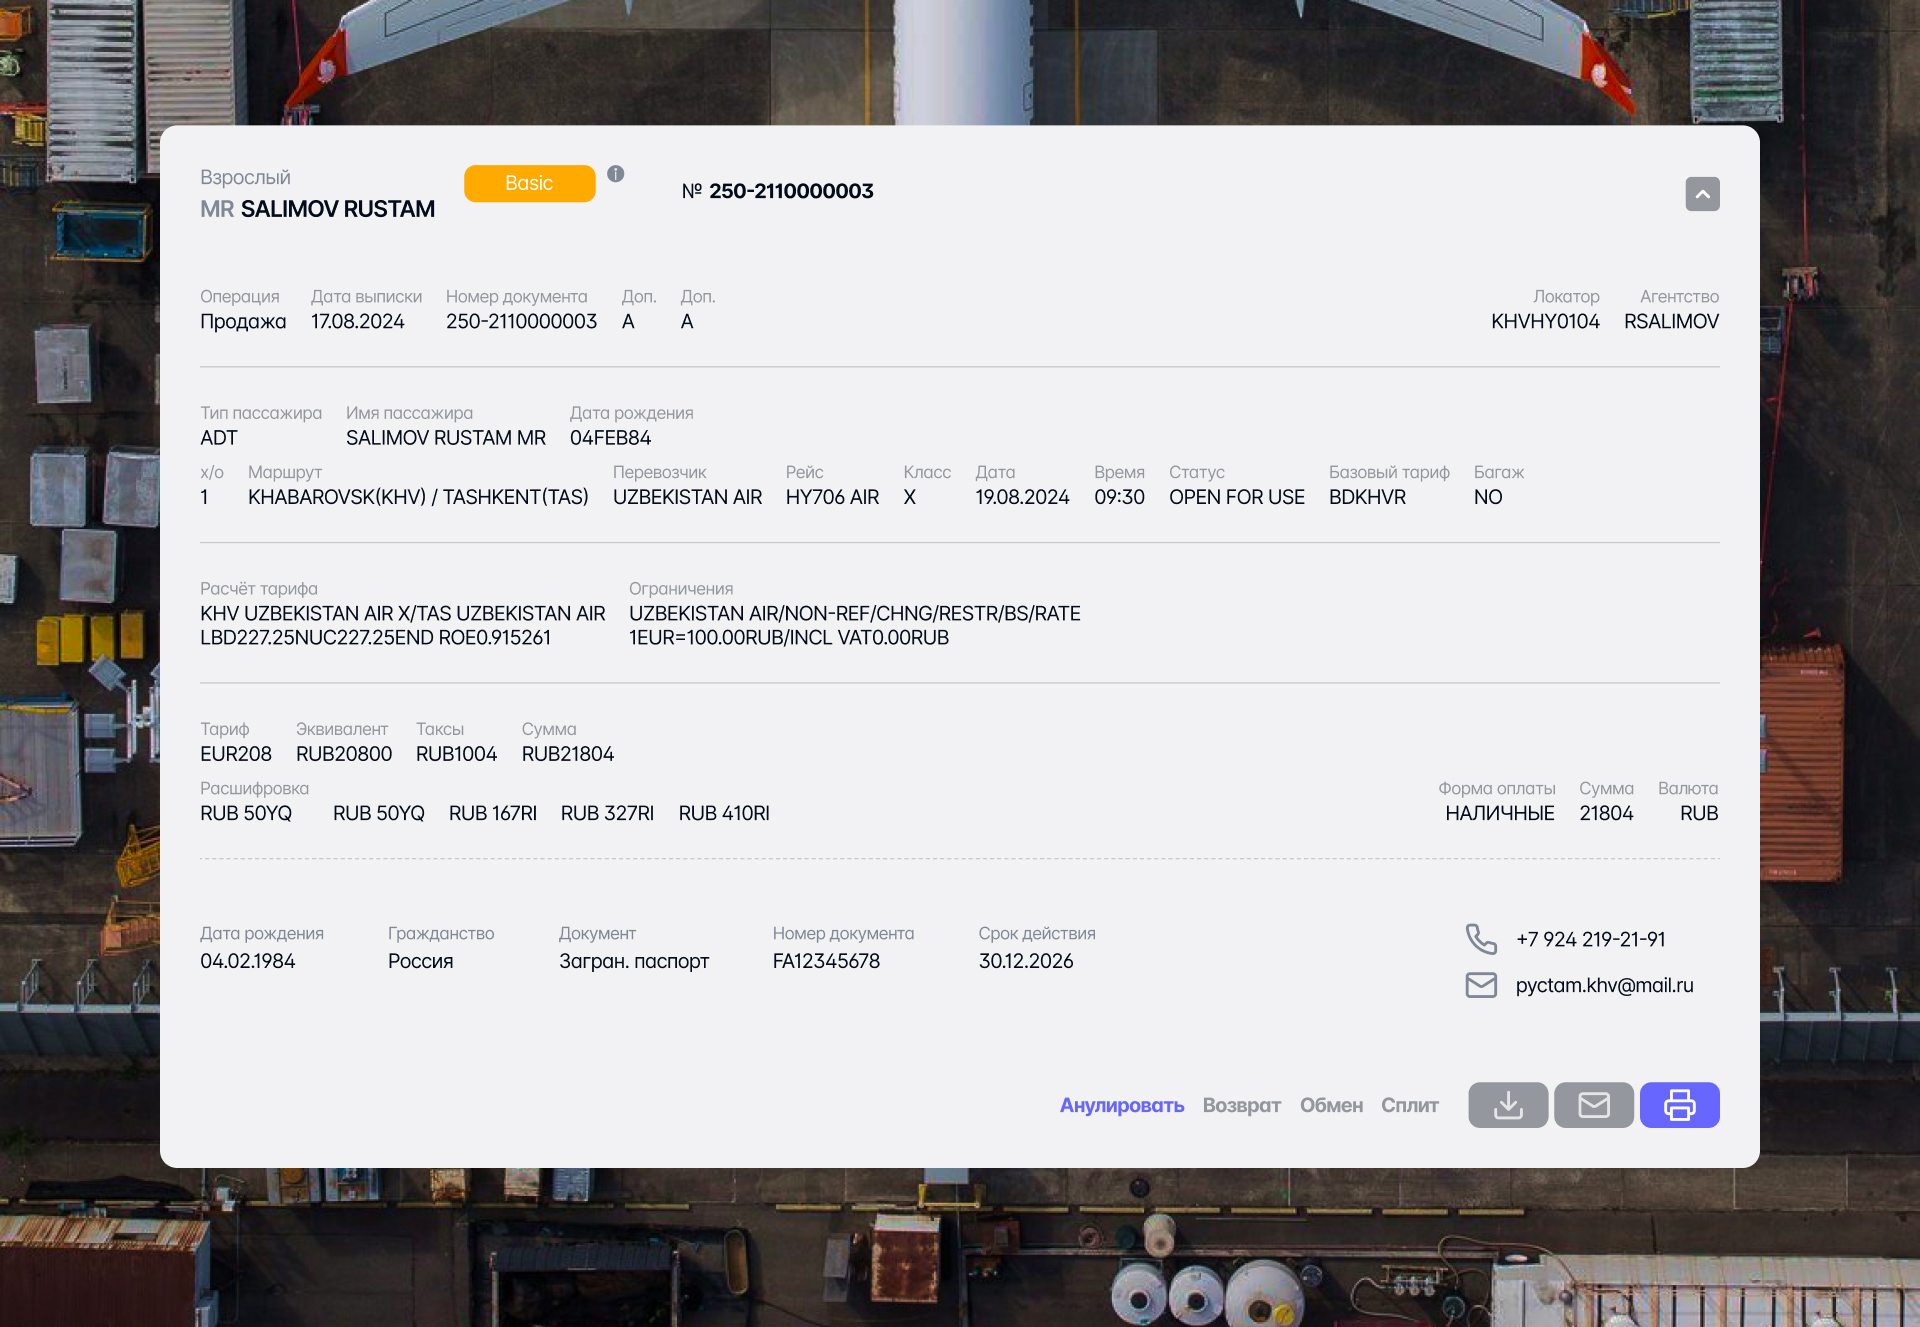Click the blue print ticket button
The width and height of the screenshot is (1920, 1327).
1679,1105
